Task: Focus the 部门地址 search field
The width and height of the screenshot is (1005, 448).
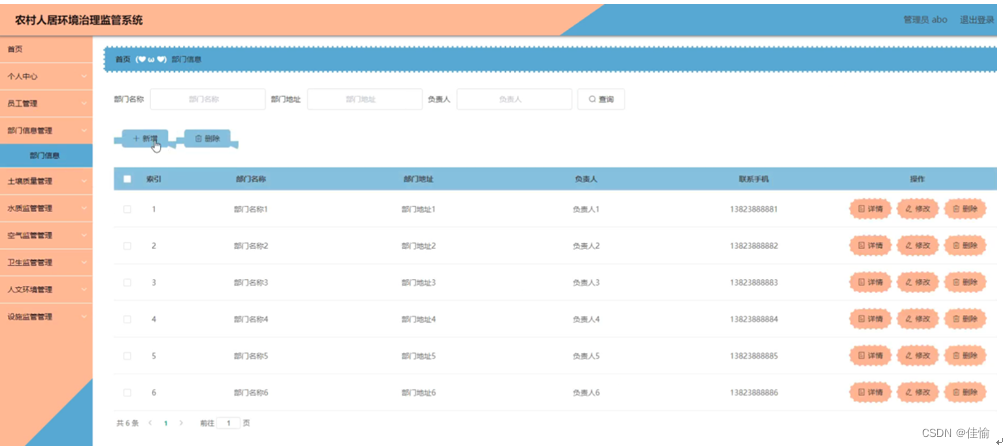Action: pos(365,99)
